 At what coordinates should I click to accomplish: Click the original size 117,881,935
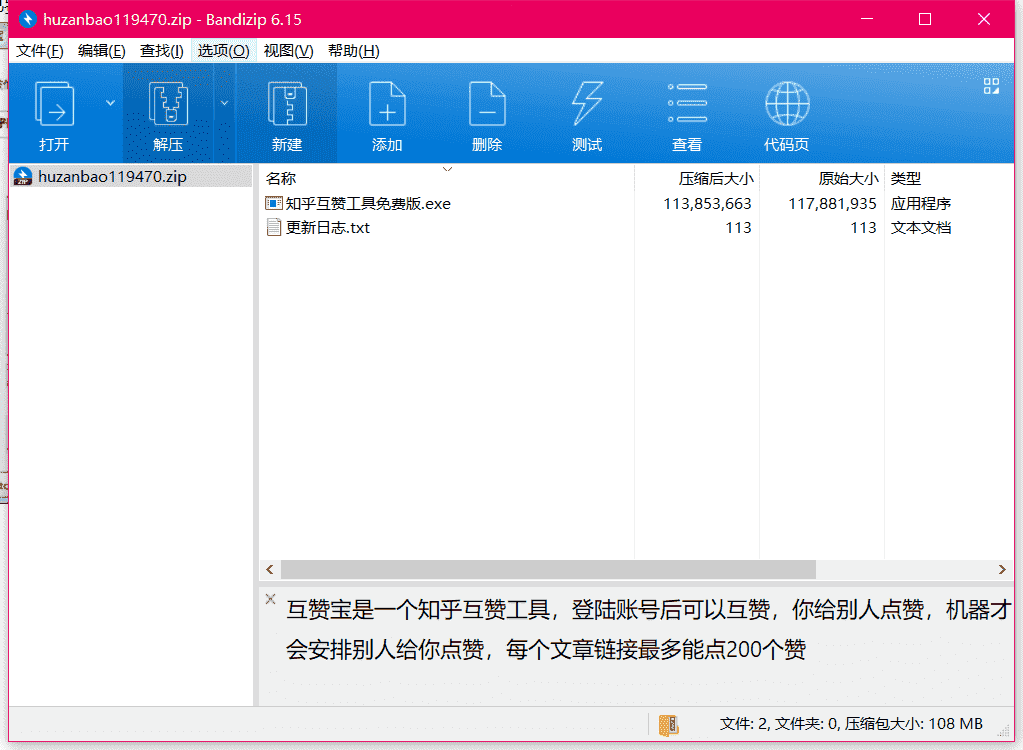[832, 204]
